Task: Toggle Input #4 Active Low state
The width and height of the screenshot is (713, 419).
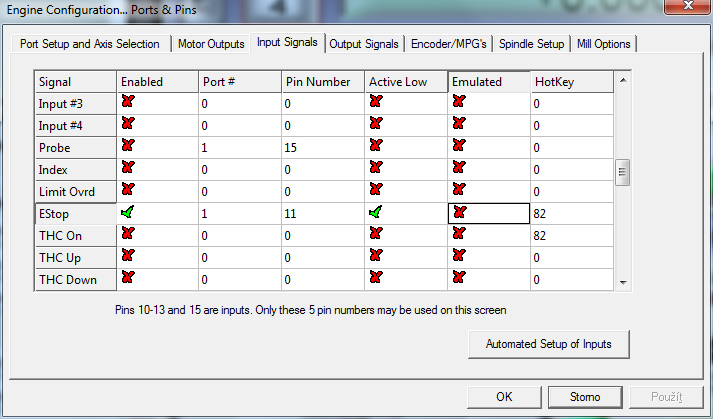Action: pyautogui.click(x=376, y=124)
